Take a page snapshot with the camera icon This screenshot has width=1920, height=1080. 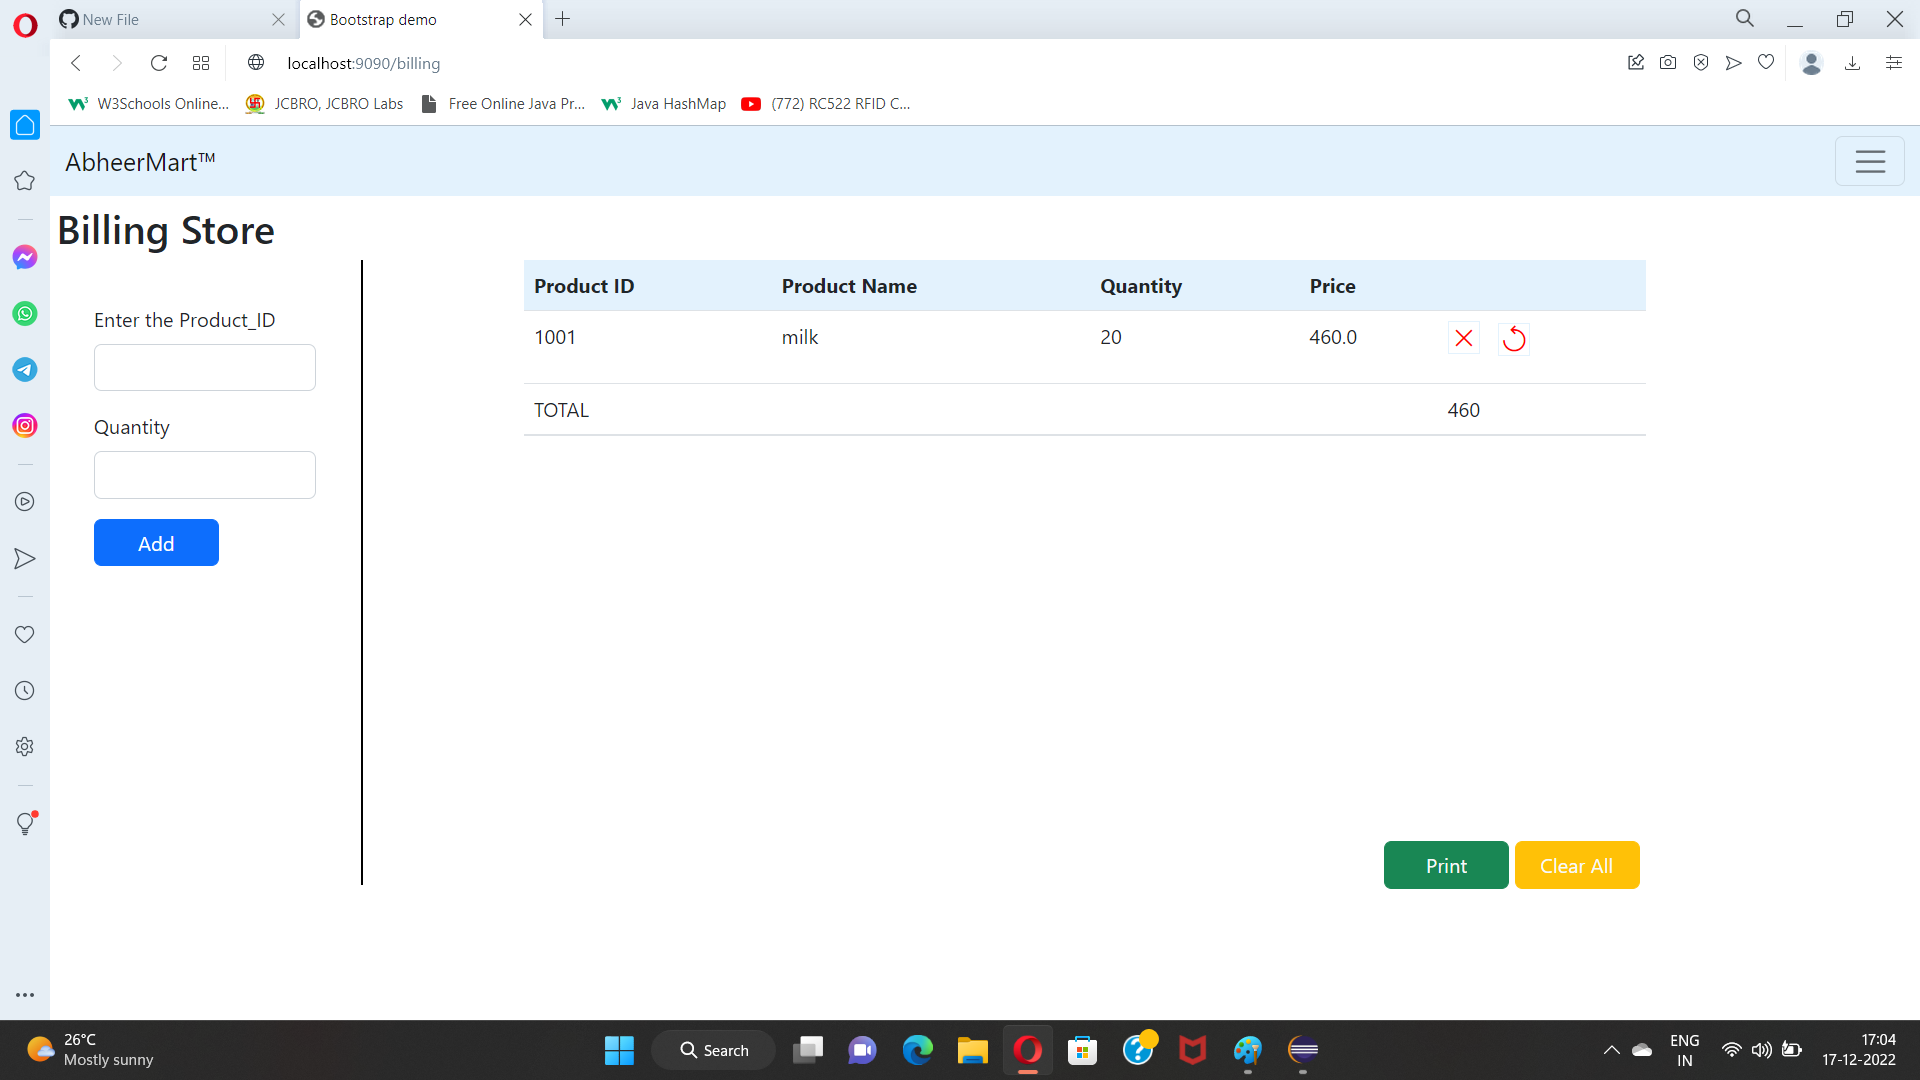click(1668, 62)
